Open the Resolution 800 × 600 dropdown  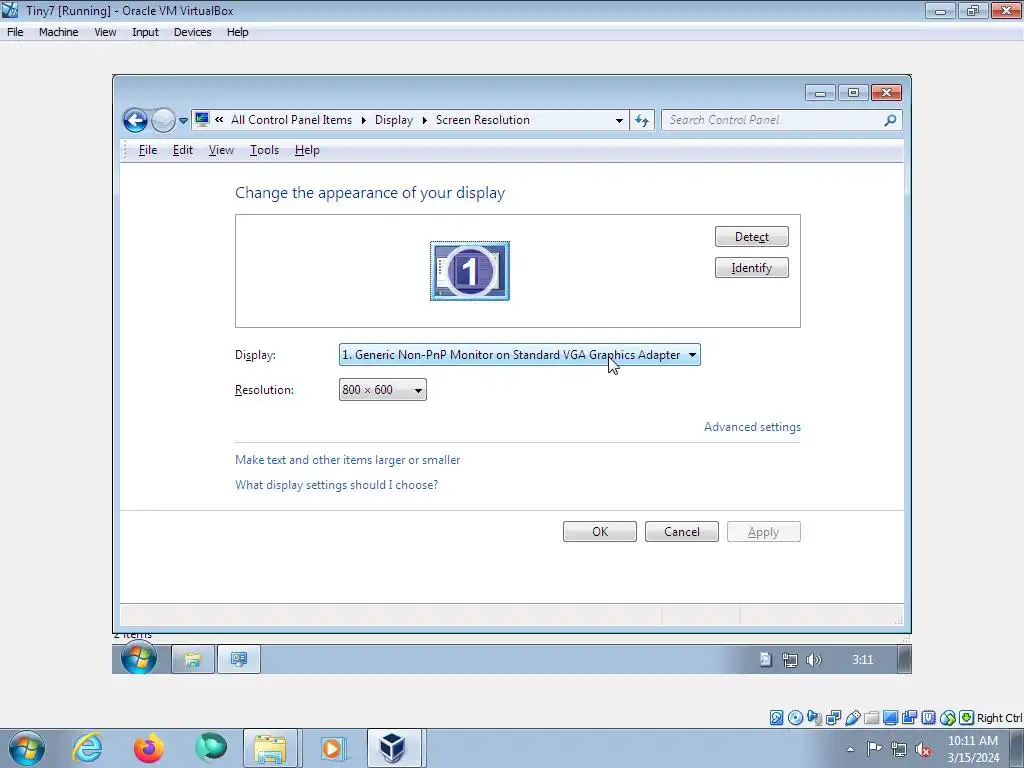click(383, 390)
